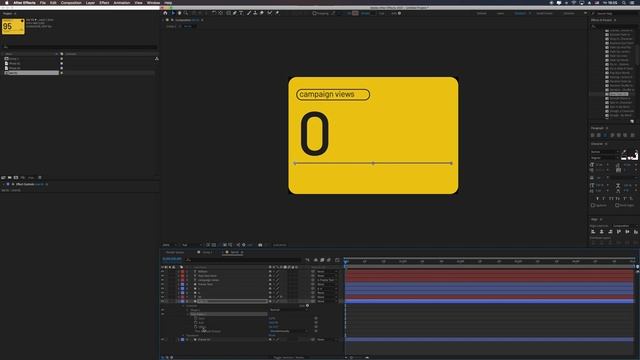Click the center-align text icon in Paragraph panel
Image resolution: width=640 pixels, height=360 pixels.
[599, 135]
